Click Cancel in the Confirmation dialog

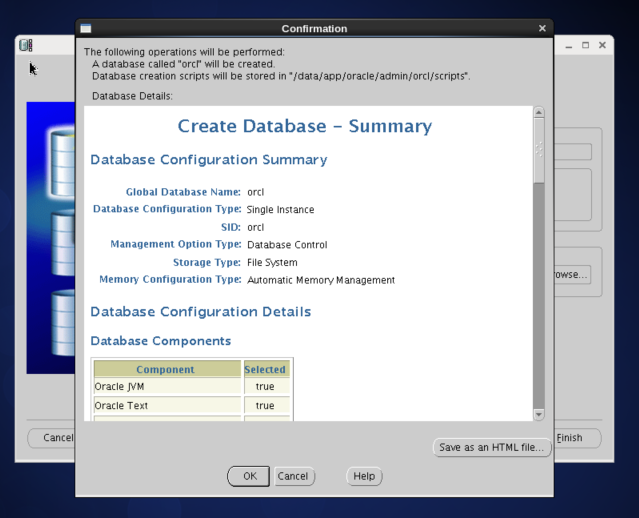(x=293, y=476)
